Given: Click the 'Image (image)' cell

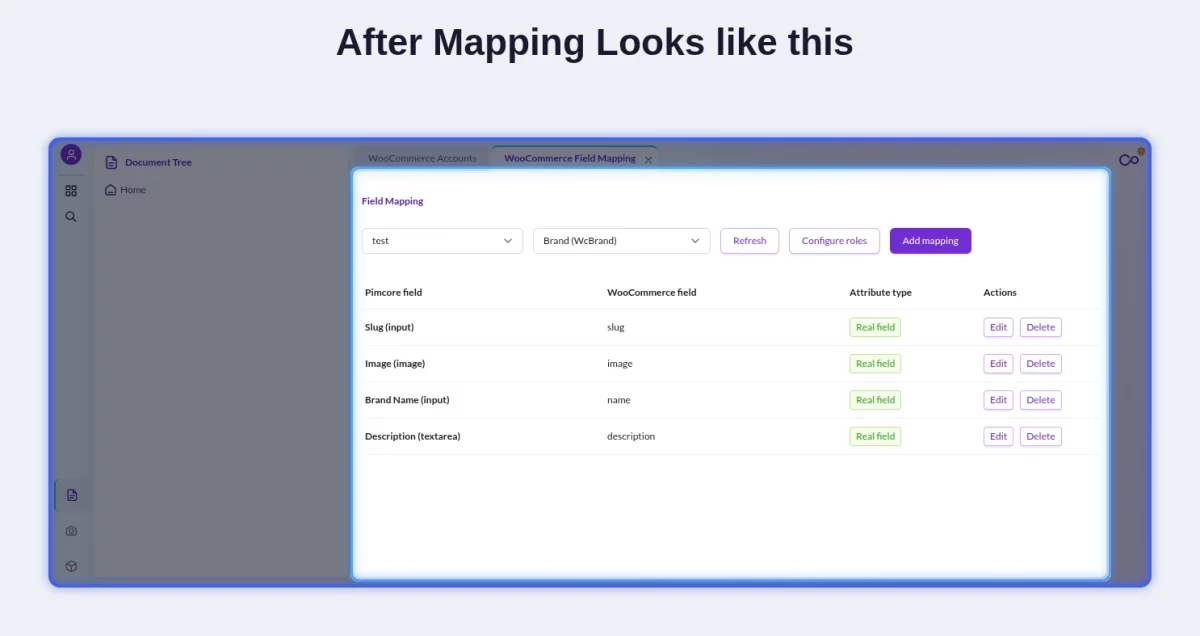Looking at the screenshot, I should point(395,364).
